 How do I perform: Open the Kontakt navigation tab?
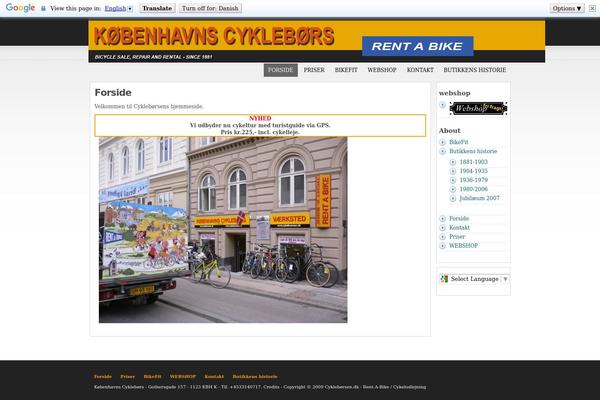[420, 70]
